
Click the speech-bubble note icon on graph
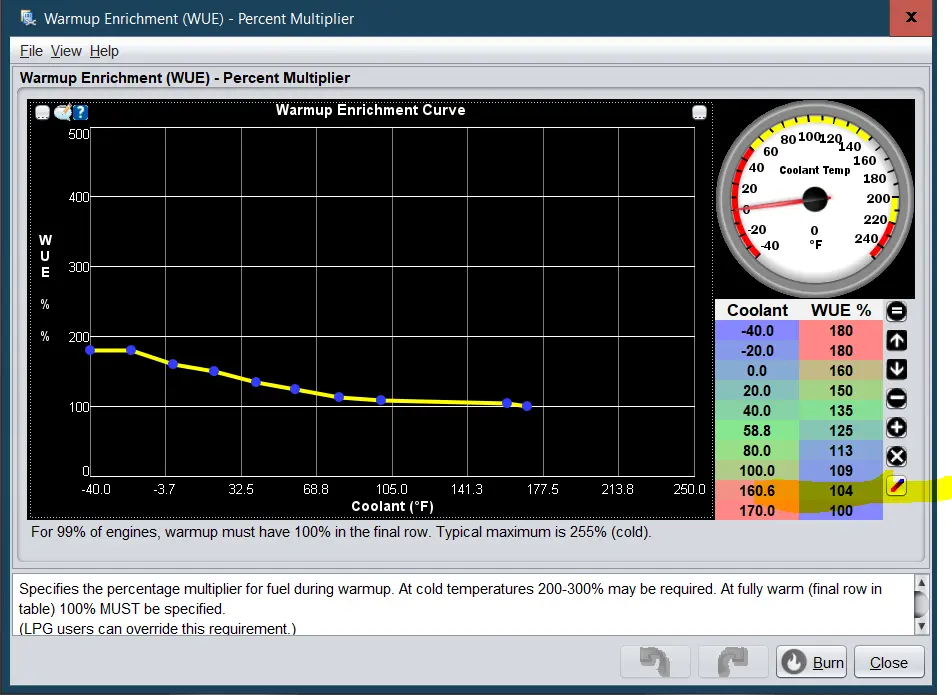point(63,112)
